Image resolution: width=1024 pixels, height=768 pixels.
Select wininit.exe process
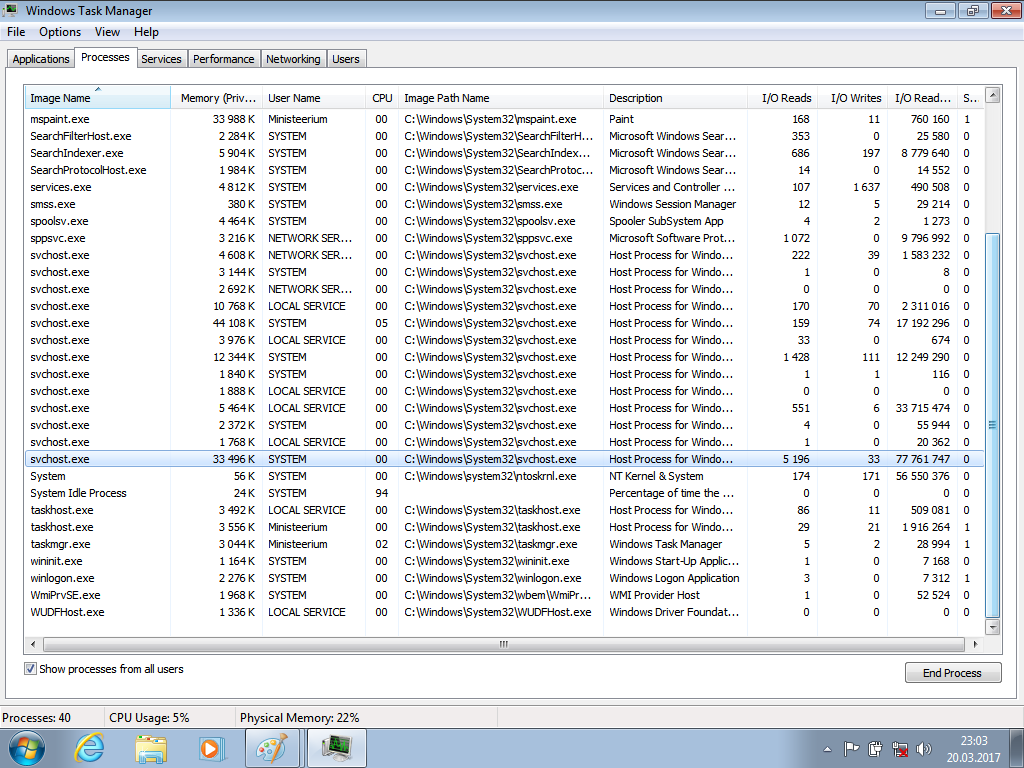point(504,561)
